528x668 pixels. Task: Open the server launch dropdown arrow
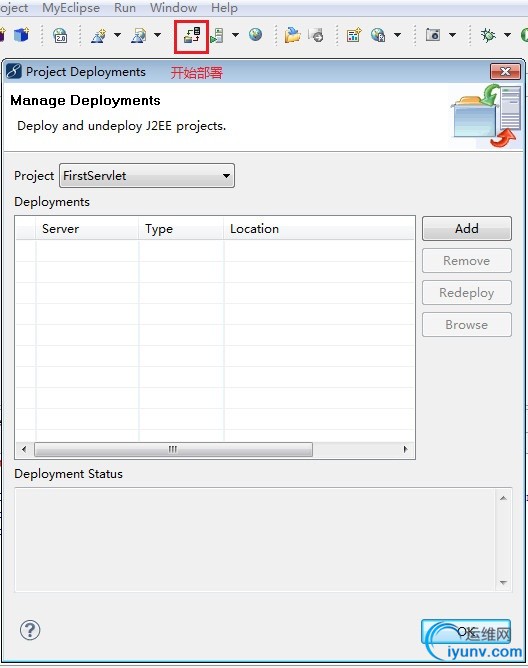coord(235,35)
